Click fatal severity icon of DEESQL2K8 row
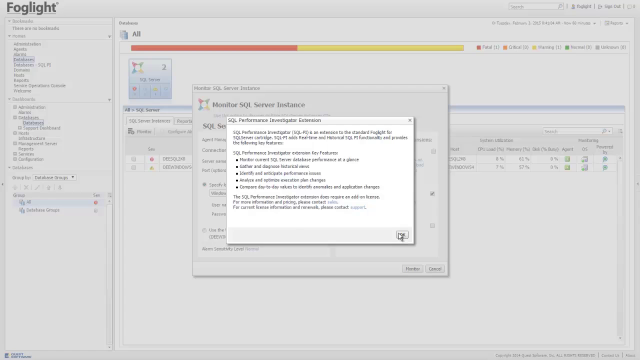640x360 pixels. [x=152, y=159]
